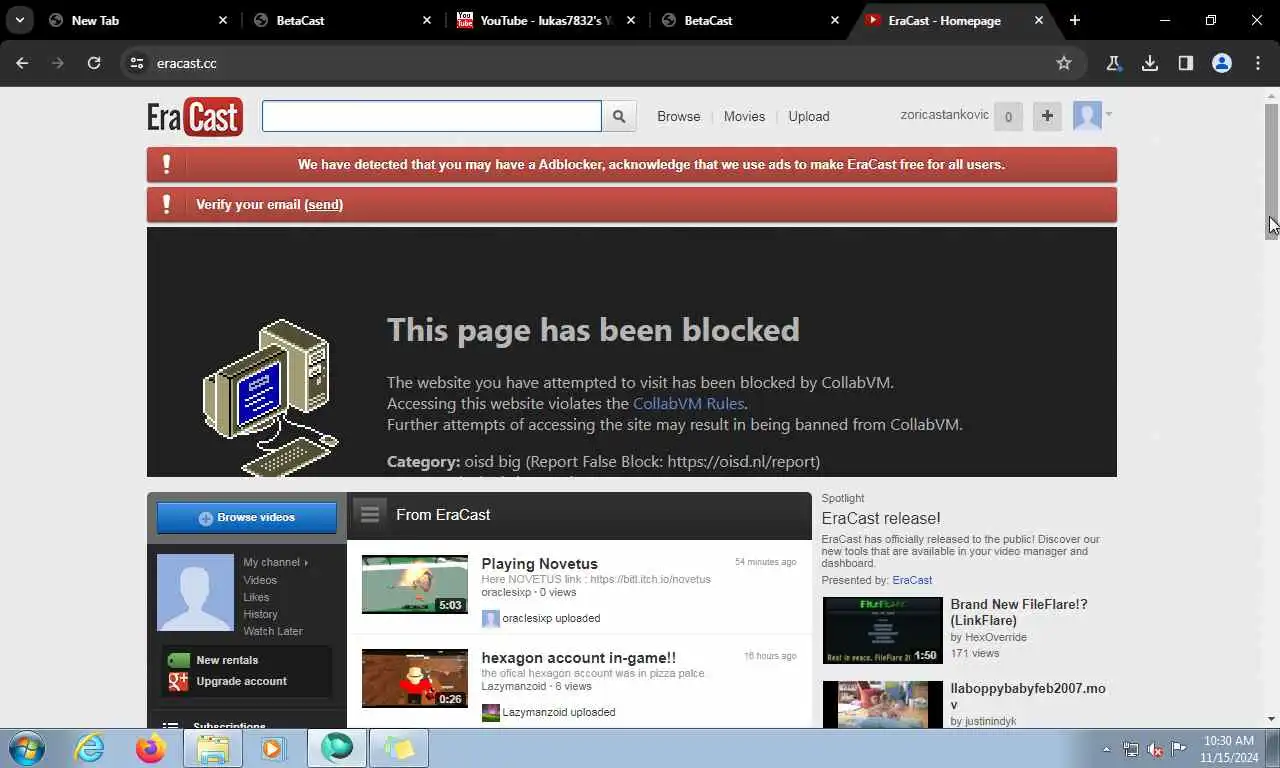Image resolution: width=1280 pixels, height=768 pixels.
Task: Open Chrome downloads icon
Action: click(x=1150, y=63)
